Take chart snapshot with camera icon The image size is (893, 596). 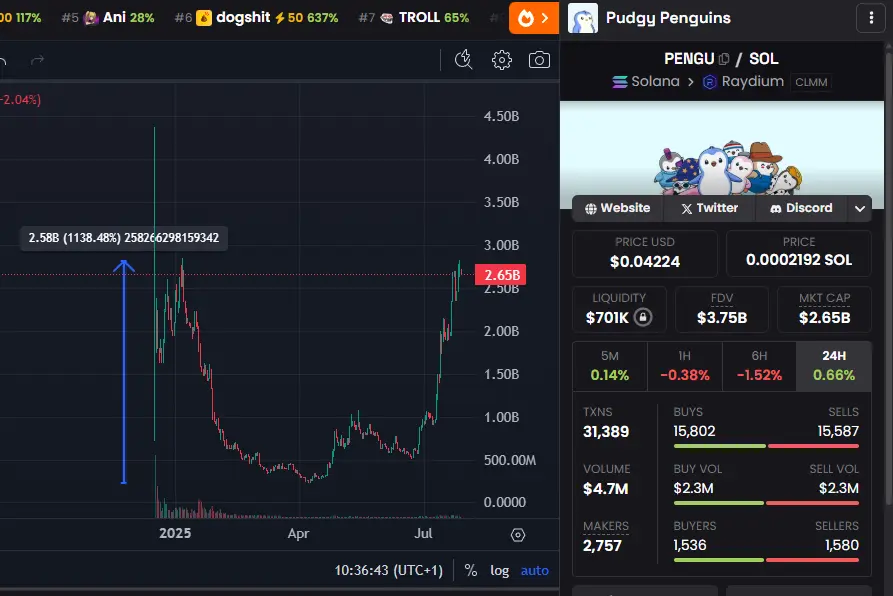pyautogui.click(x=539, y=60)
